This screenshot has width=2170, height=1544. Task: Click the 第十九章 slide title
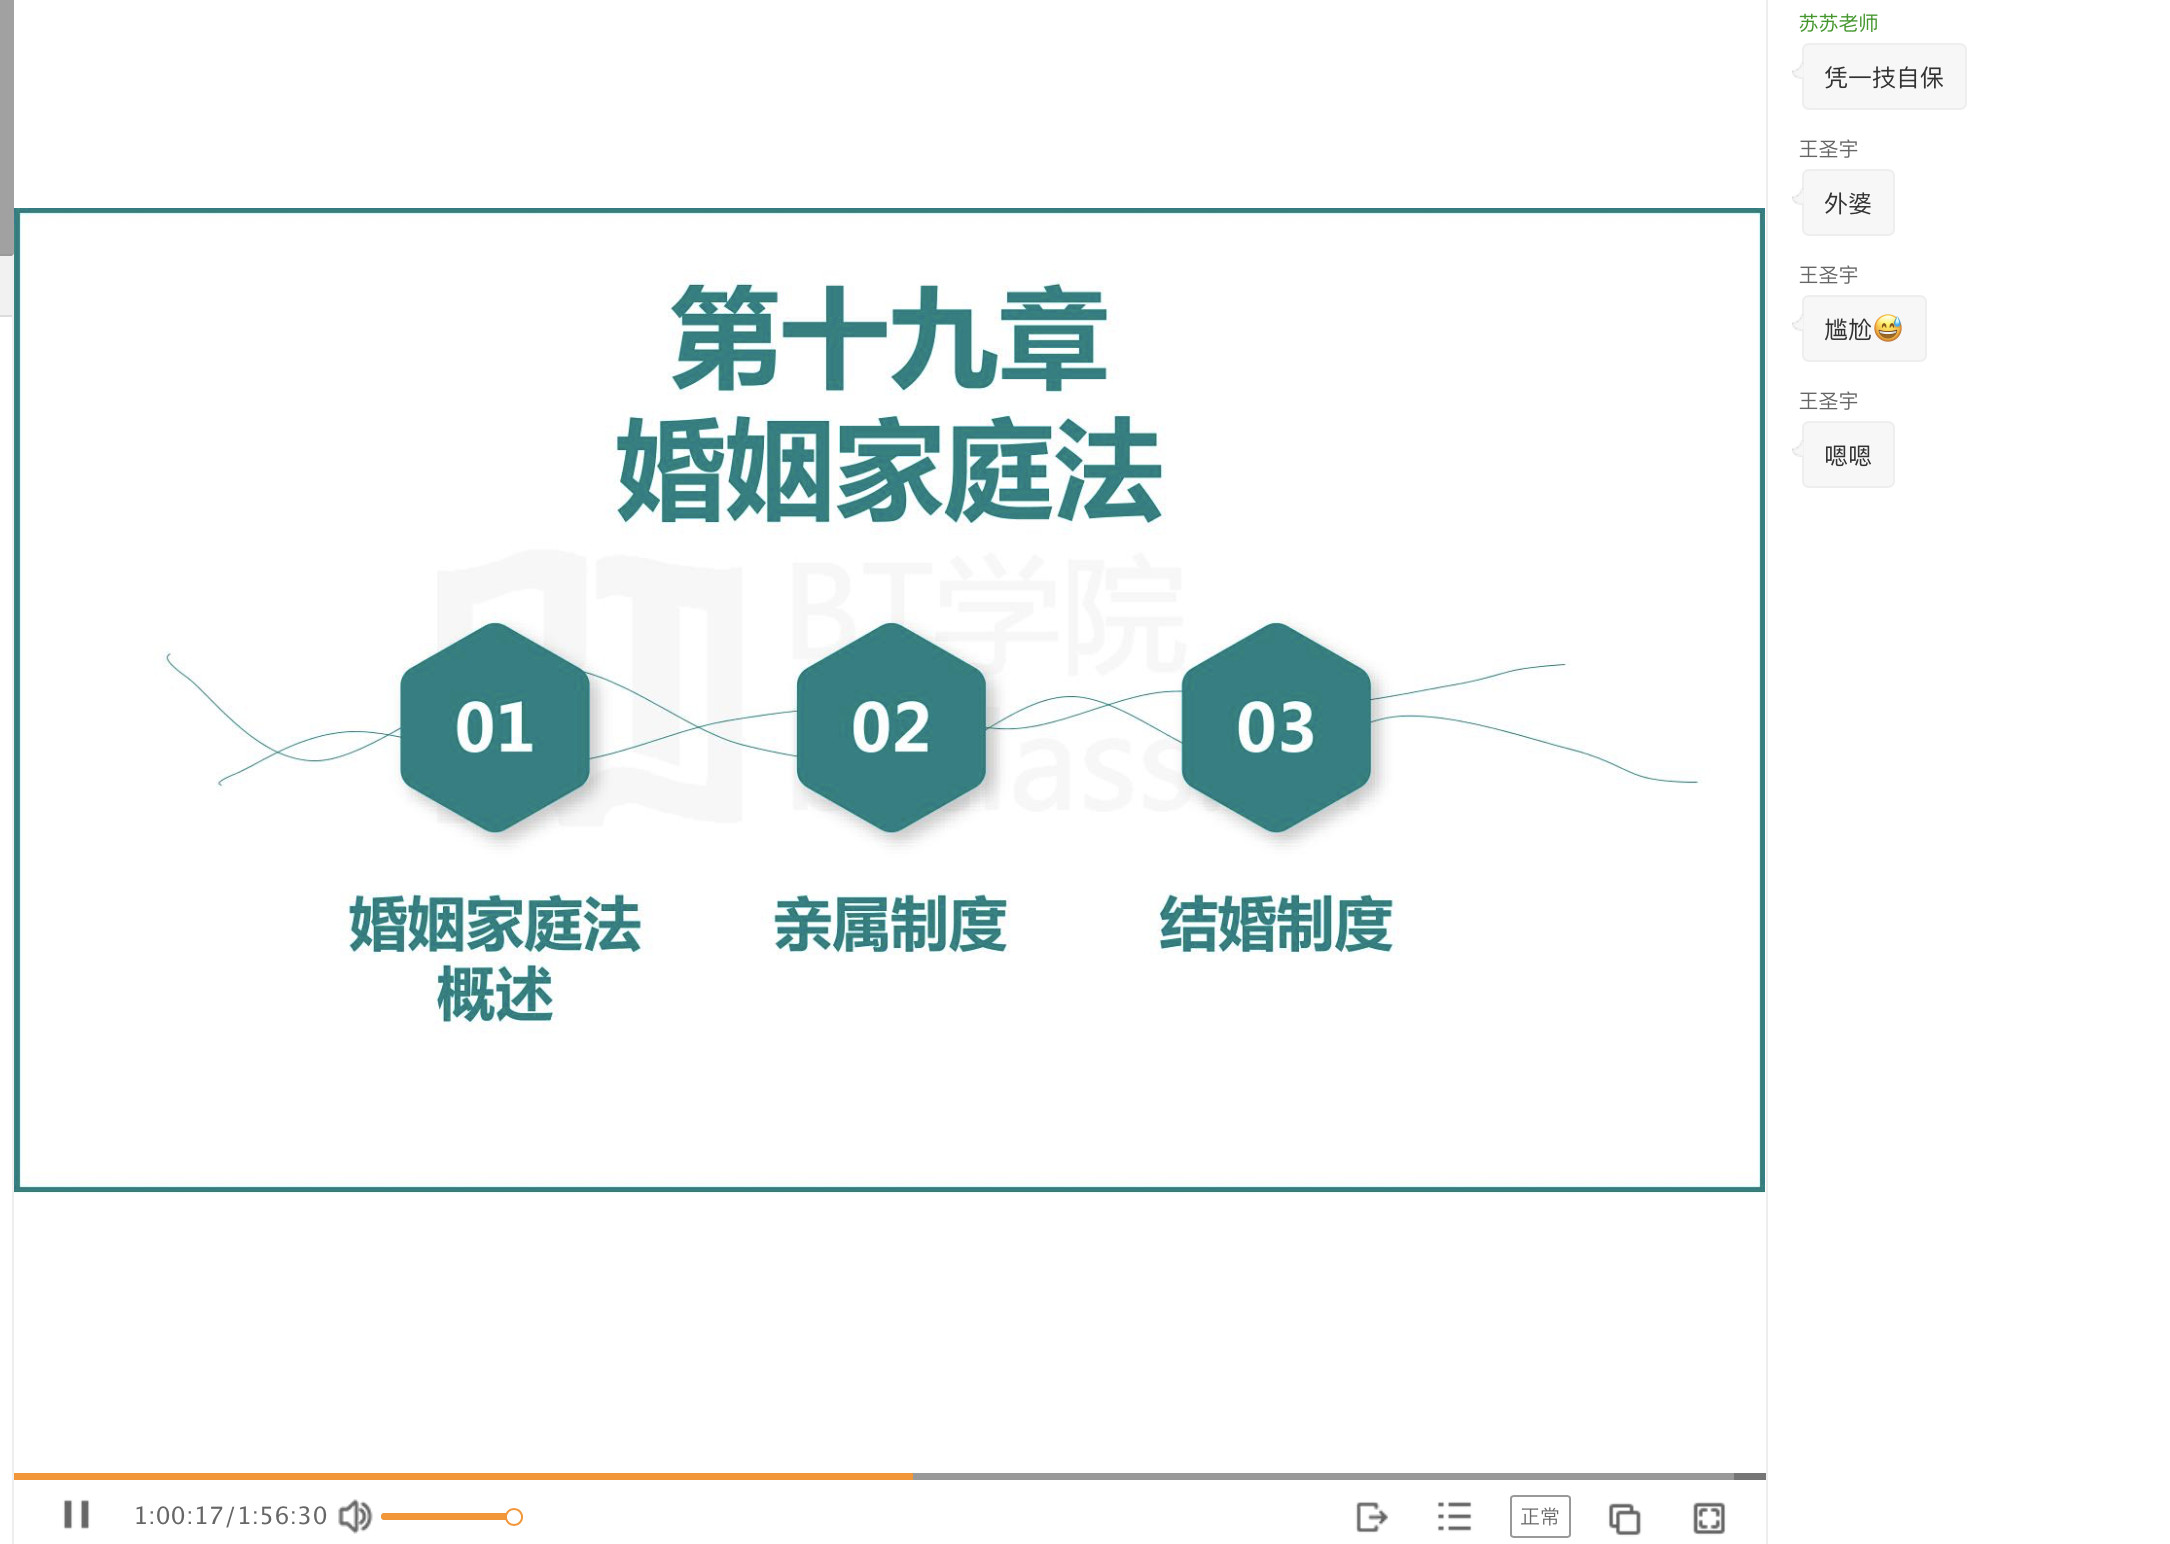tap(890, 338)
